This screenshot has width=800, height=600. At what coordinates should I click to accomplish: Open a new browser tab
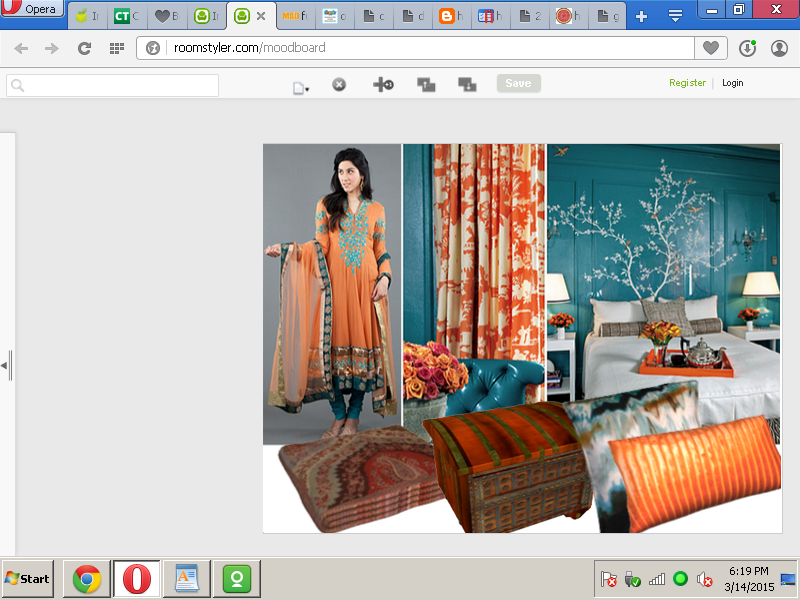click(642, 16)
